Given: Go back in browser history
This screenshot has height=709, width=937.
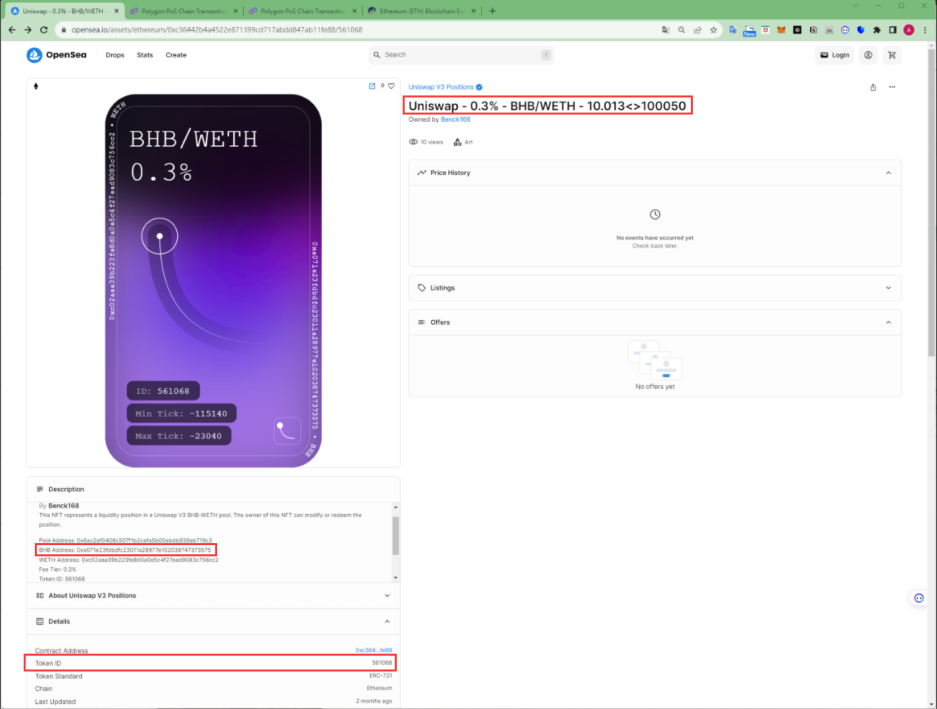Looking at the screenshot, I should click(x=12, y=30).
